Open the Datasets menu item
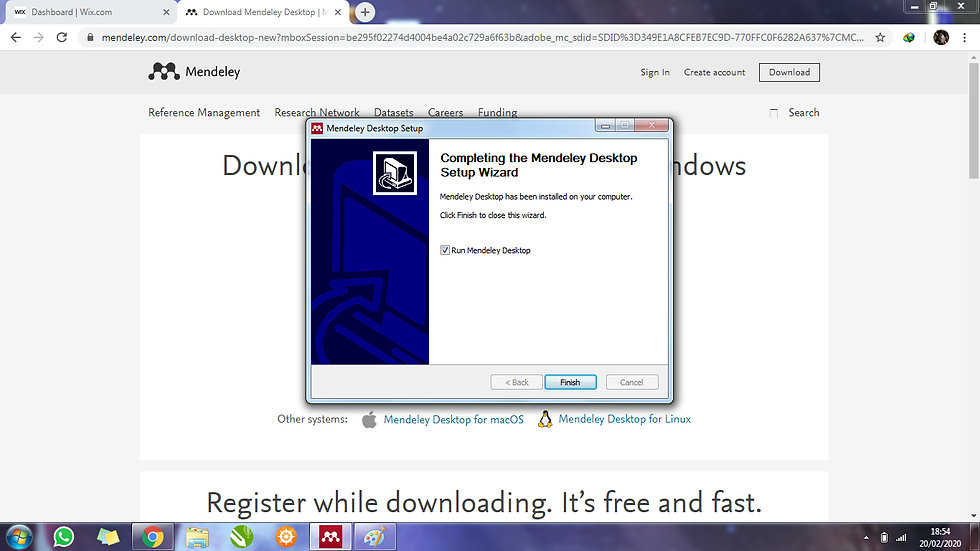The height and width of the screenshot is (551, 980). pos(394,112)
